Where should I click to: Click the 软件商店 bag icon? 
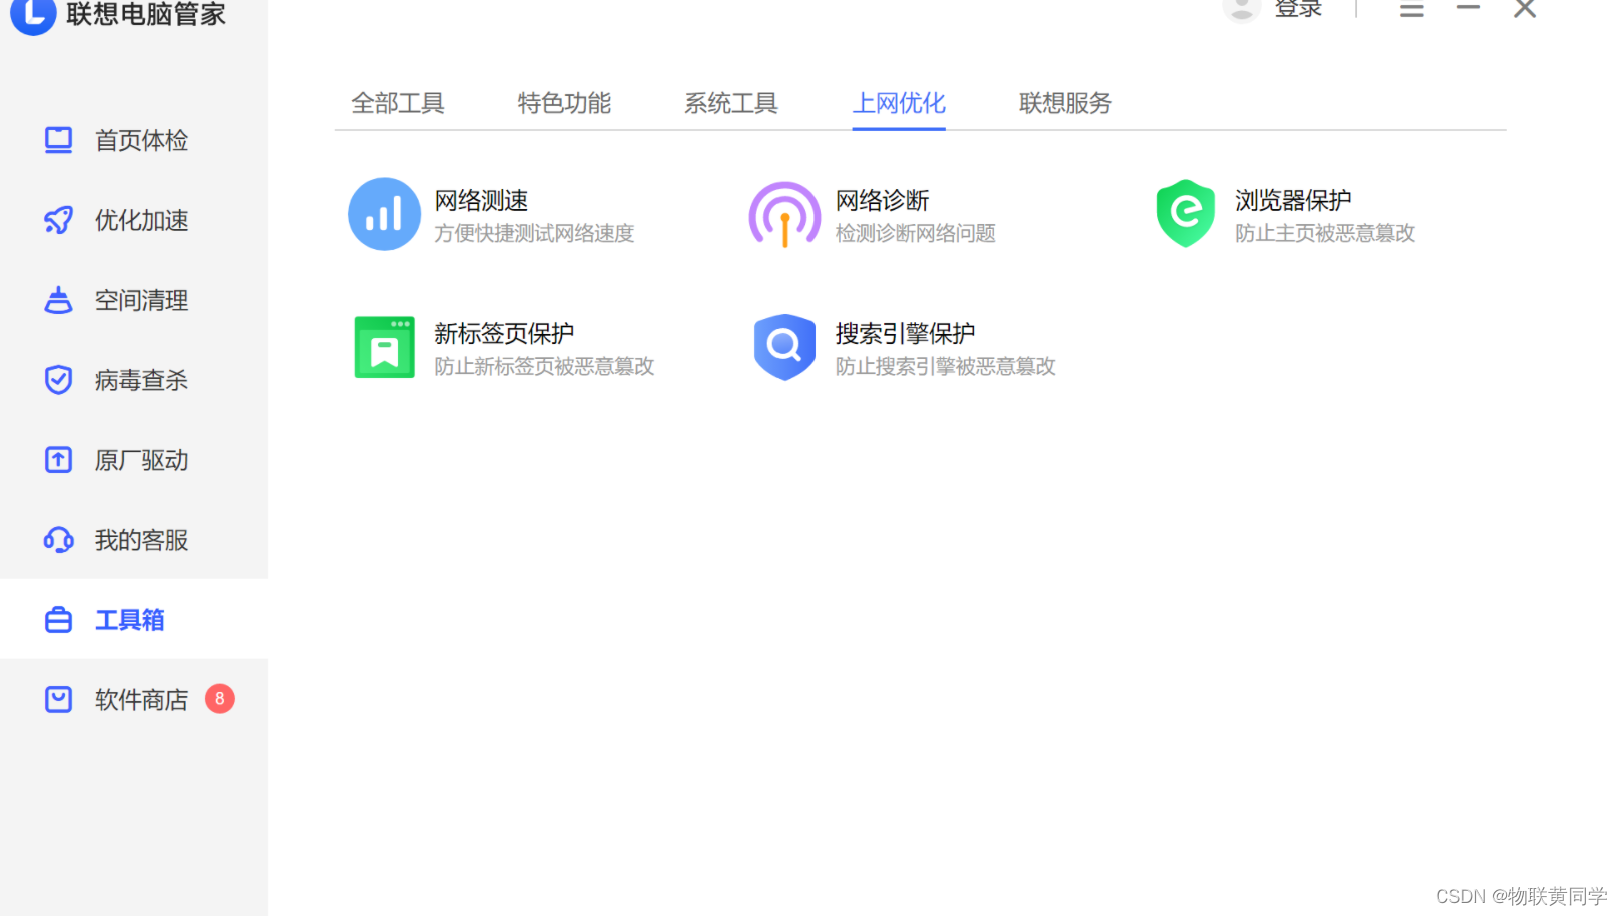pos(59,699)
